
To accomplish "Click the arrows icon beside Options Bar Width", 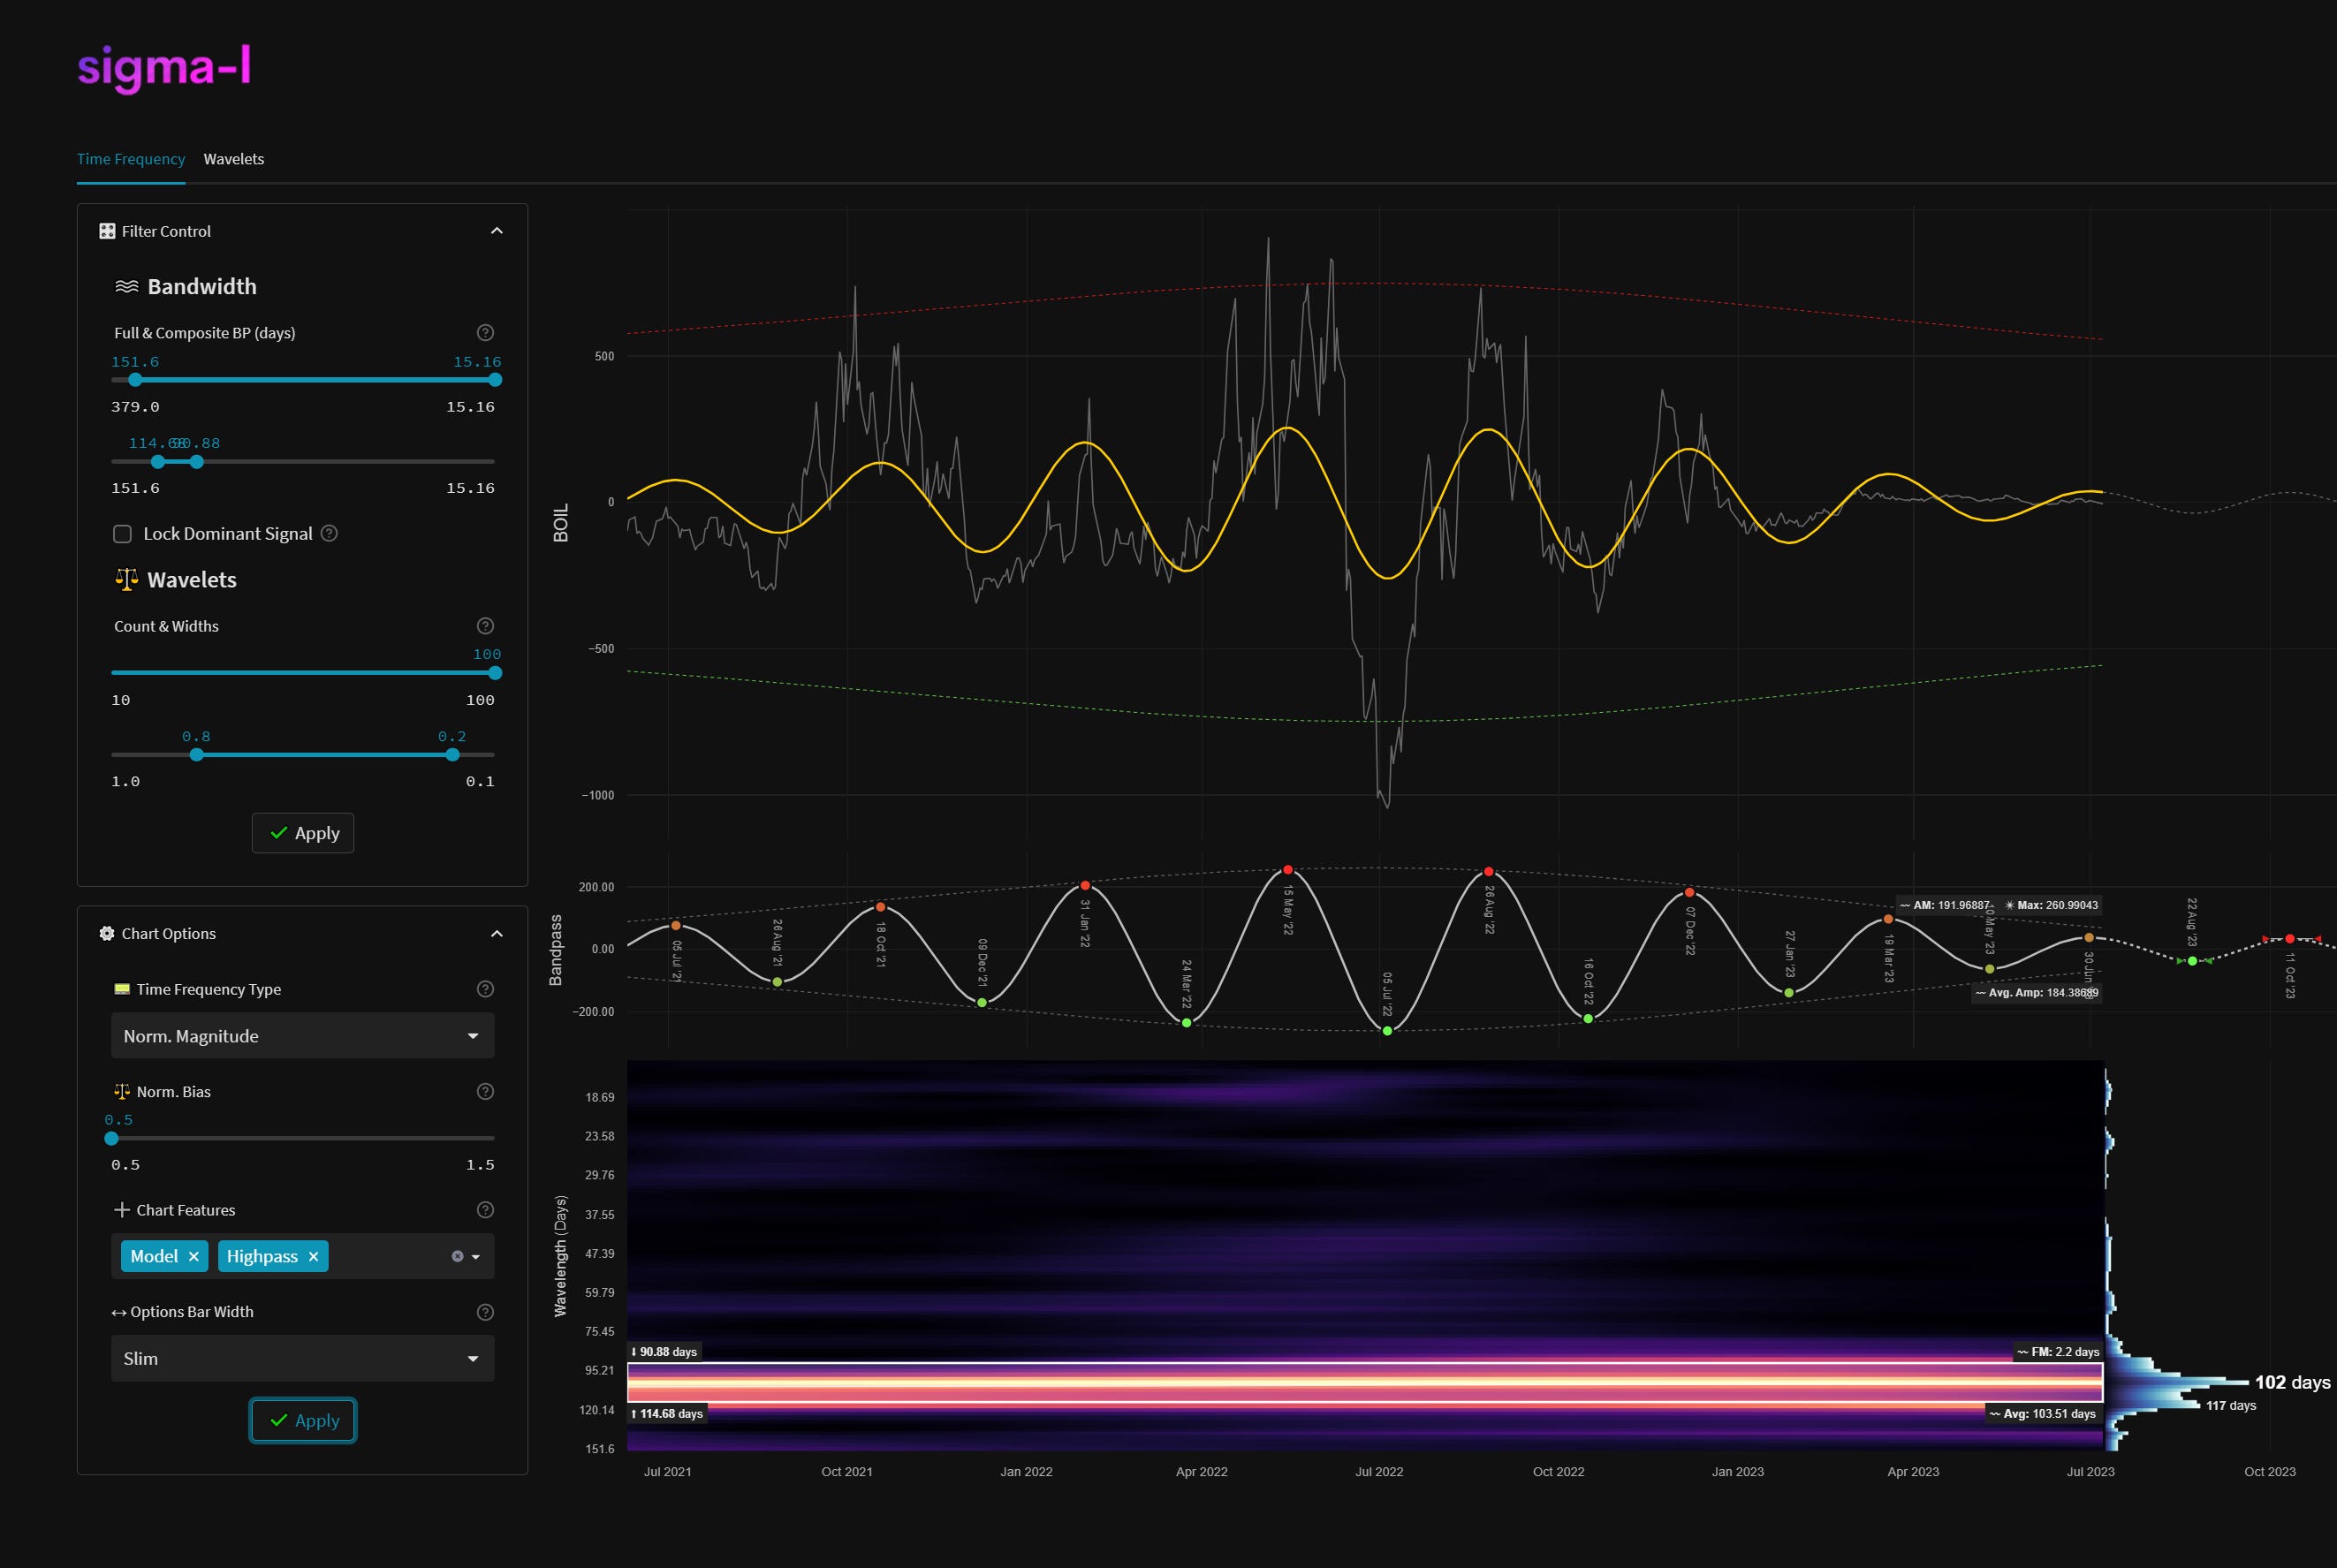I will [119, 1311].
